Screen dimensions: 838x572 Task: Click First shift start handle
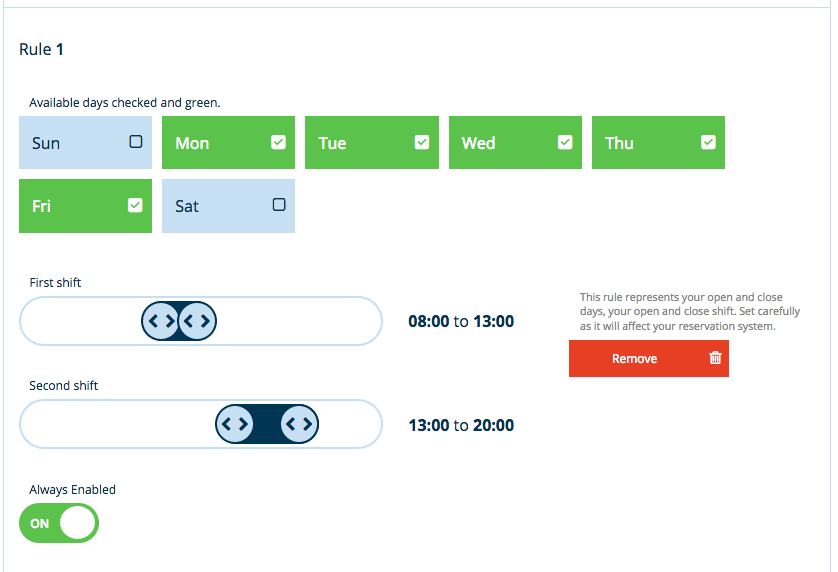[161, 321]
